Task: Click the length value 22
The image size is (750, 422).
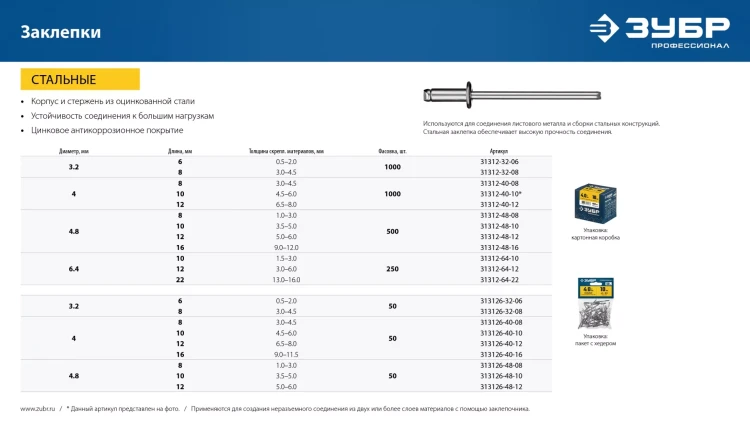Action: click(180, 279)
